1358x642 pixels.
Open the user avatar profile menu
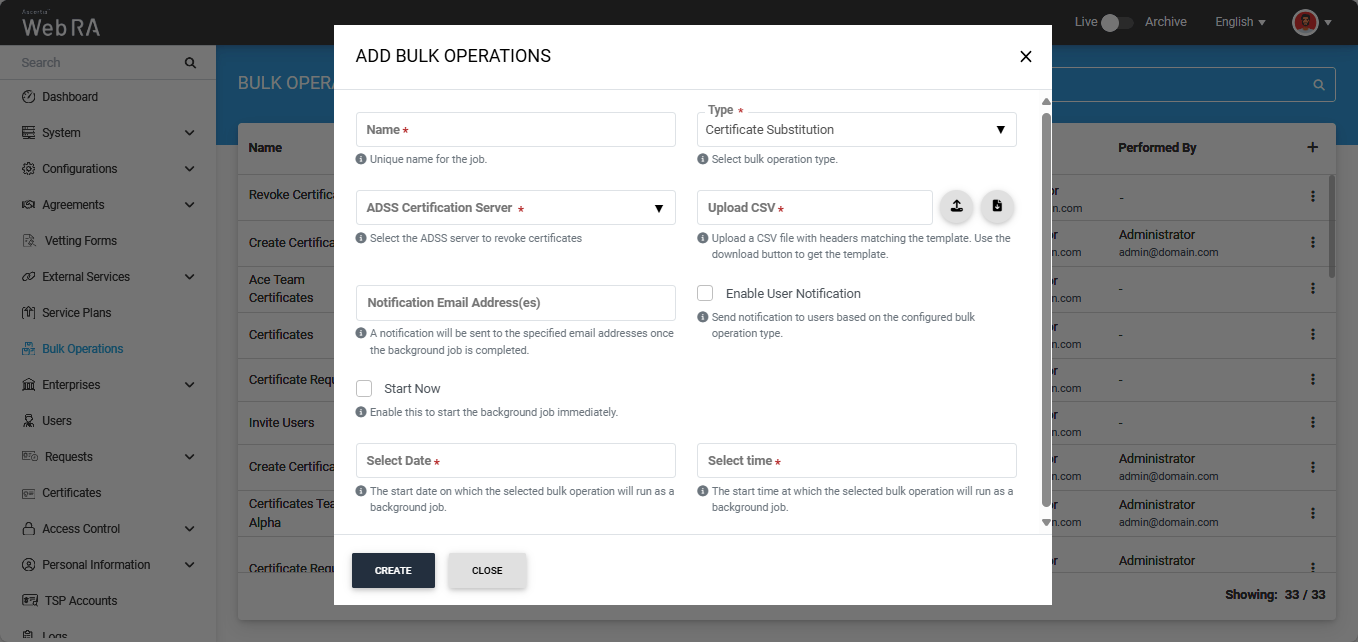tap(1305, 22)
